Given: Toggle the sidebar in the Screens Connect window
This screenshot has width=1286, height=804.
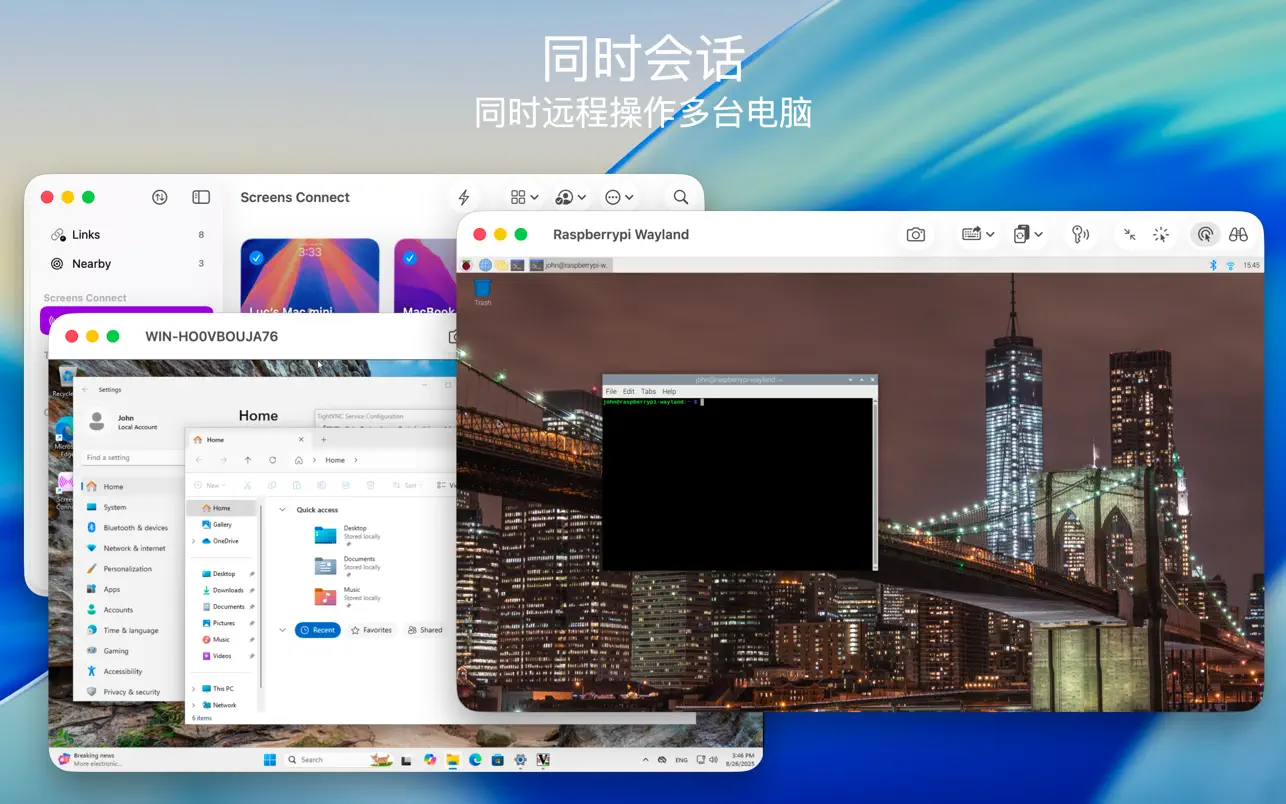Looking at the screenshot, I should [201, 197].
